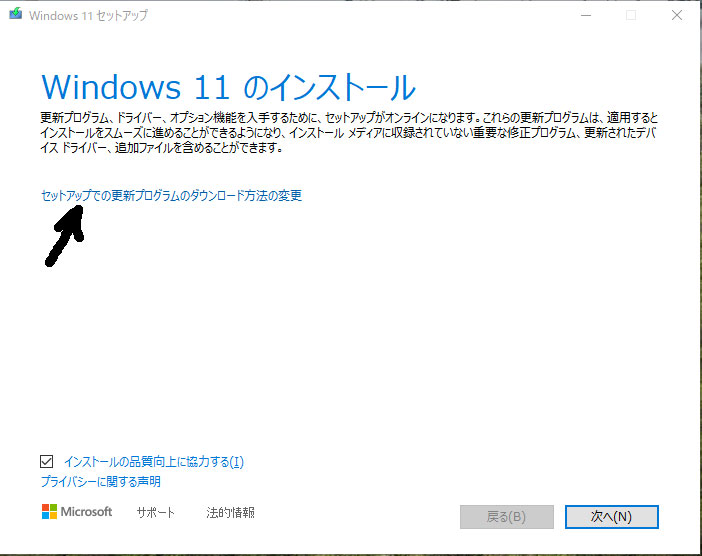Open the プライバシーに関する声明 link
Screen dimensions: 702x556
pos(101,482)
